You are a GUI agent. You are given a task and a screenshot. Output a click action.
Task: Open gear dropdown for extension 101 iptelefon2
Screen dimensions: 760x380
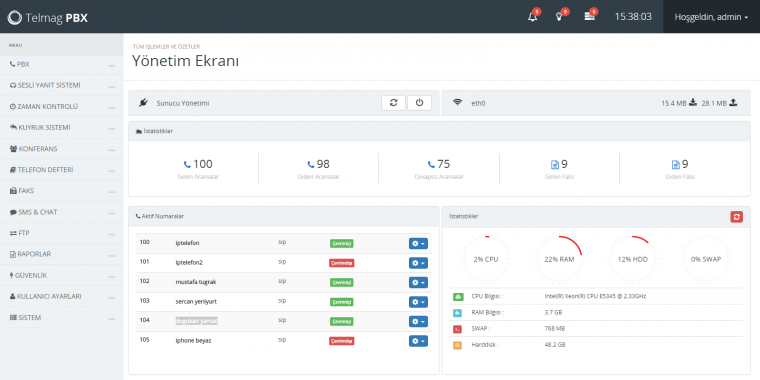tap(418, 263)
